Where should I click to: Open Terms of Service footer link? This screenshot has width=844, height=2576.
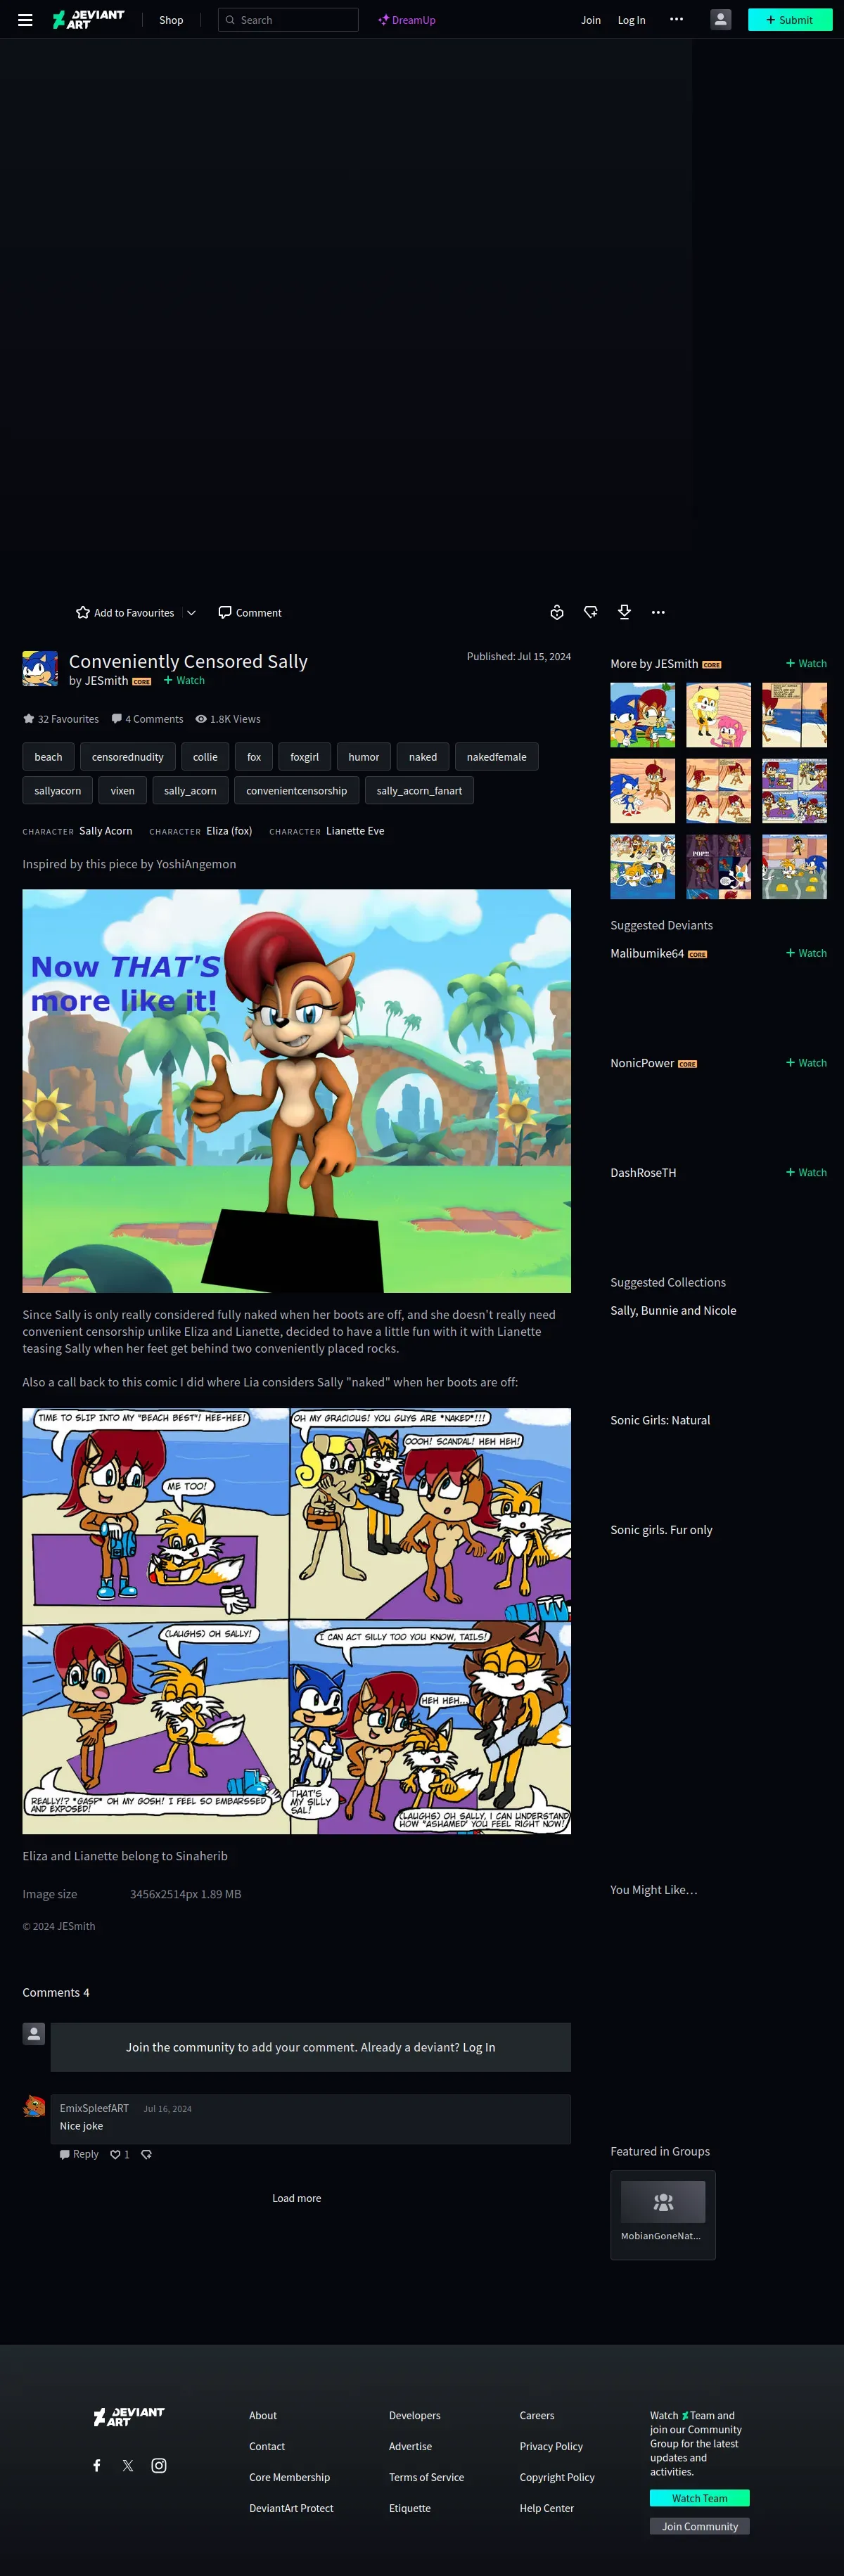tap(426, 2478)
